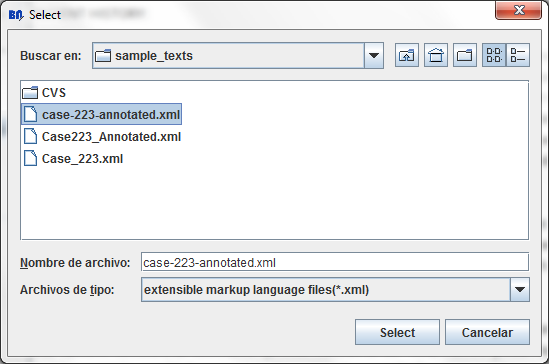Select Case223_Annotated.xml in the file list
The width and height of the screenshot is (549, 364).
(x=102, y=136)
